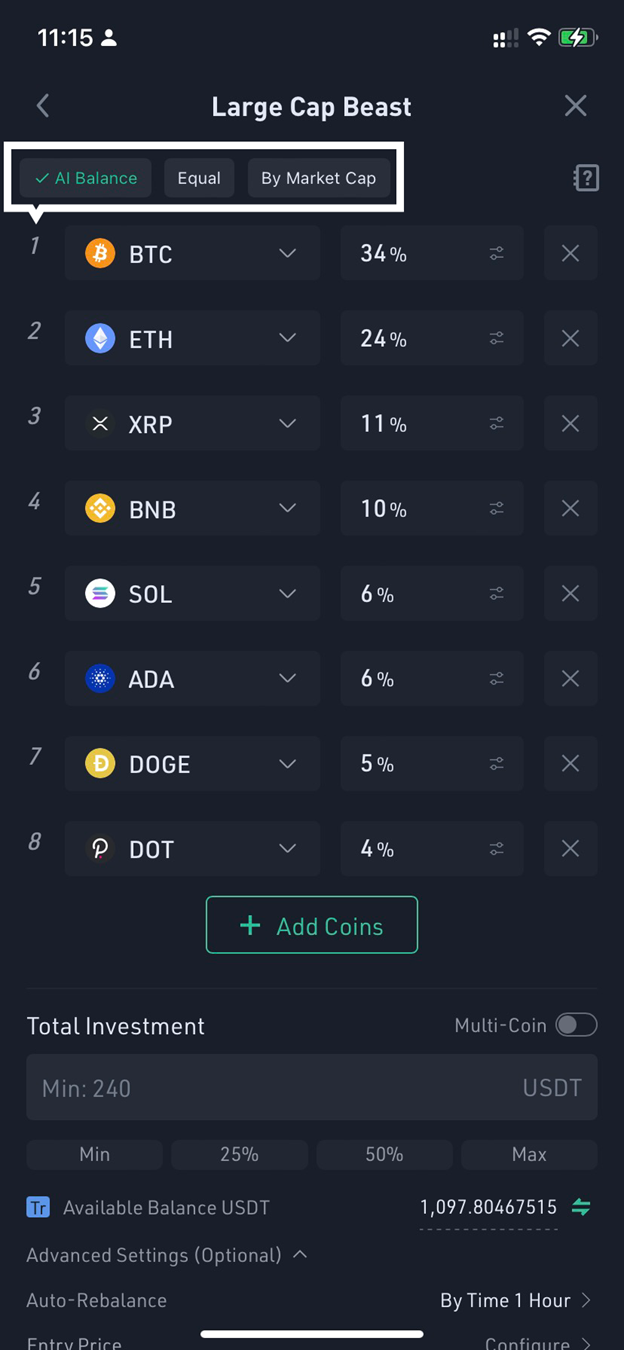The image size is (624, 1350).
Task: Open the ADA coin selector chevron
Action: click(288, 678)
